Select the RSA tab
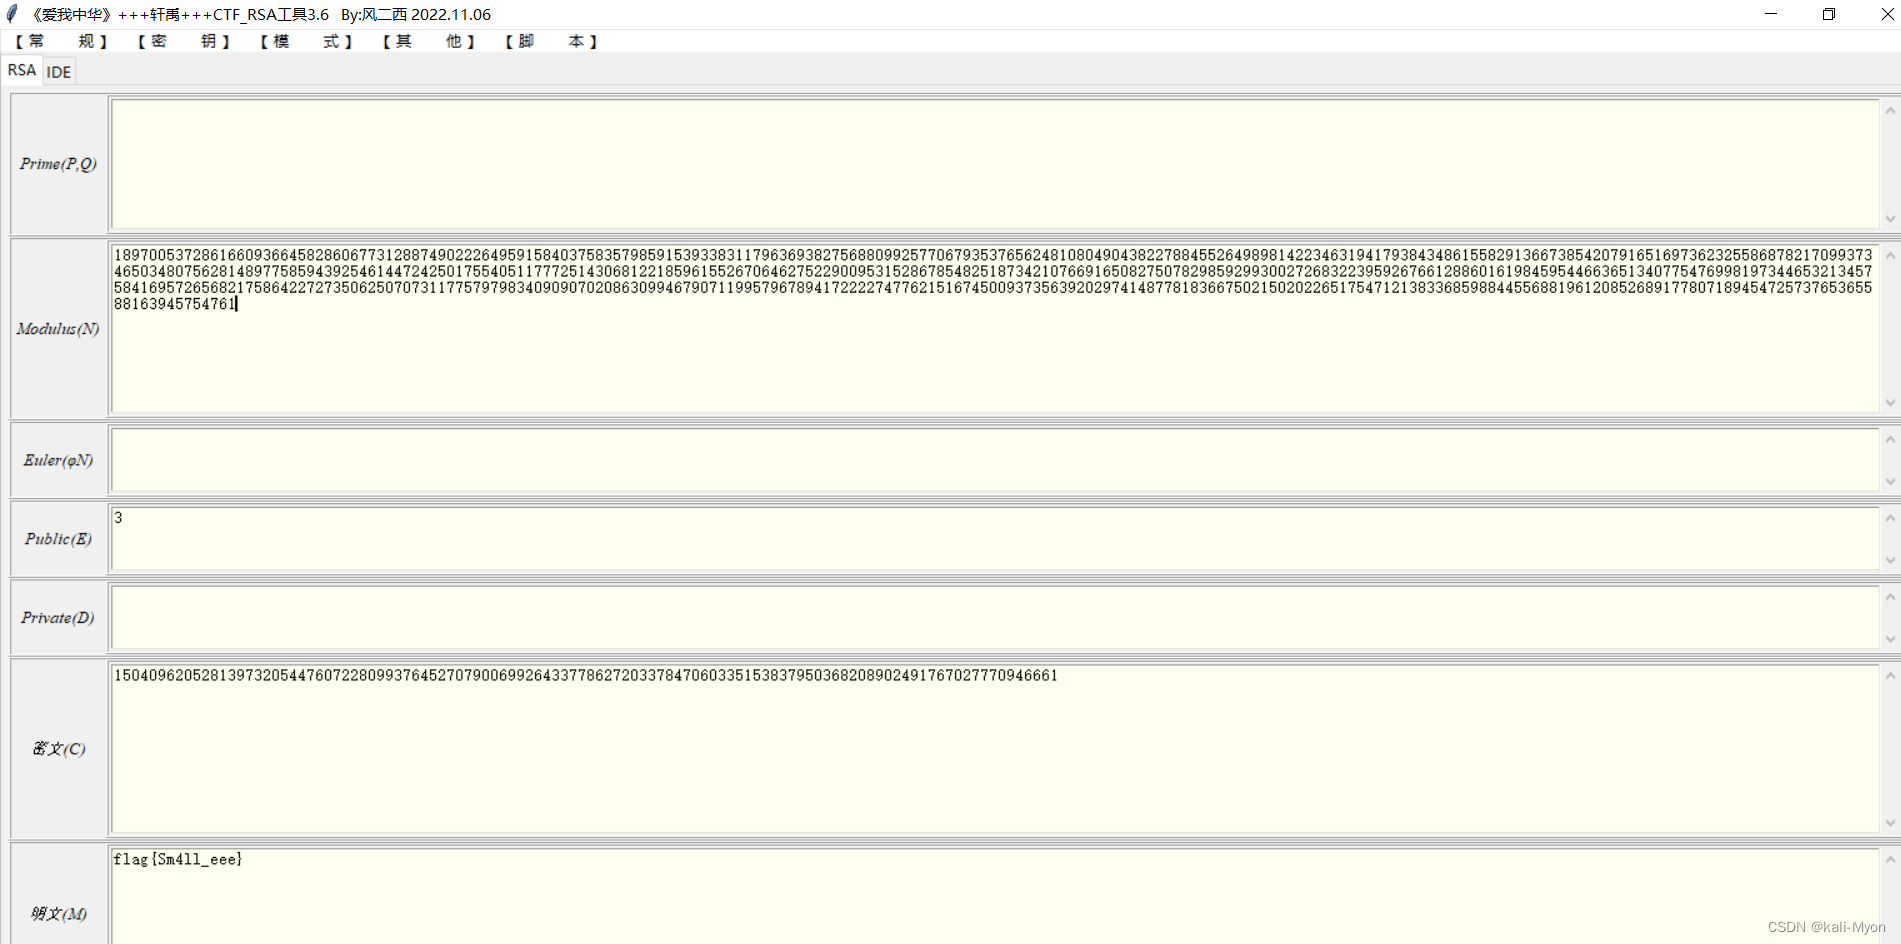This screenshot has height=944, width=1901. [21, 70]
